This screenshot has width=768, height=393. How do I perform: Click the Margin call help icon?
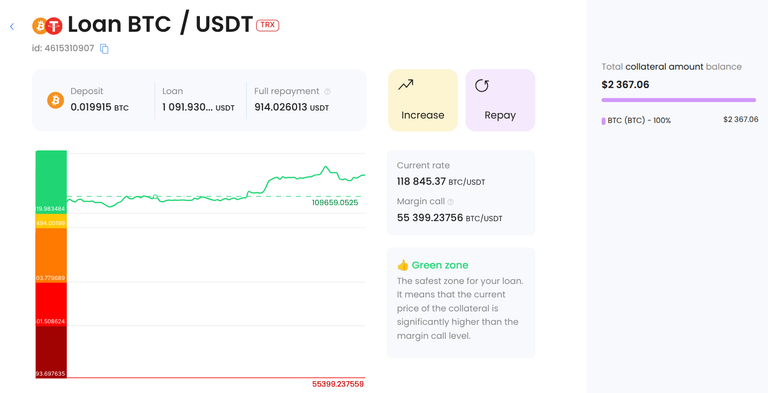tap(451, 201)
